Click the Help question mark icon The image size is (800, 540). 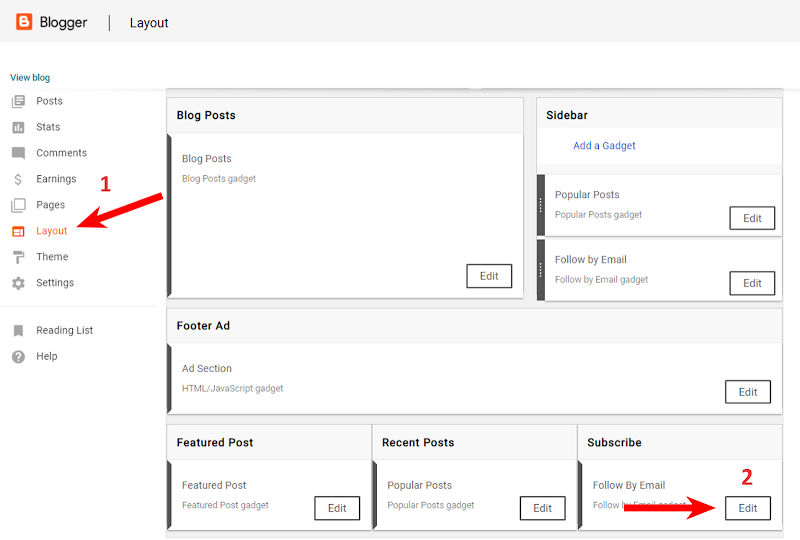pos(18,357)
